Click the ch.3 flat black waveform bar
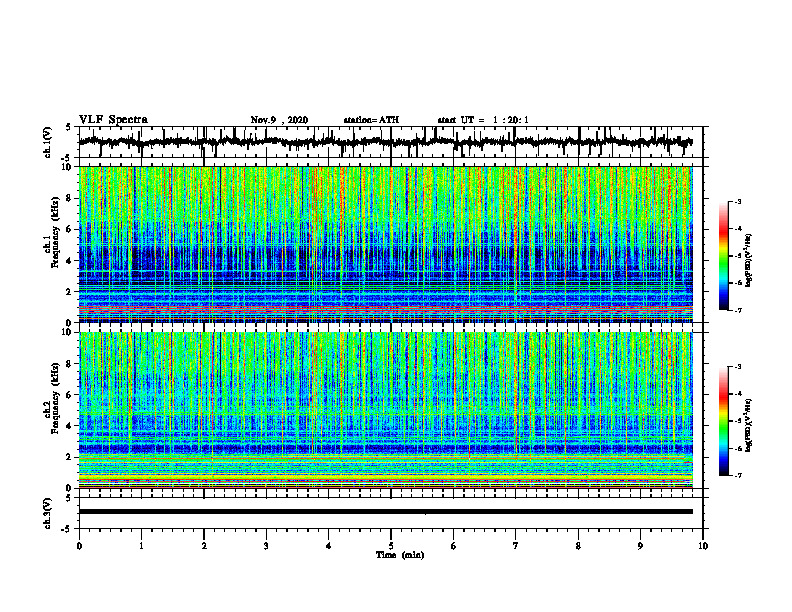Viewport: 792px width, 612px height. click(386, 512)
